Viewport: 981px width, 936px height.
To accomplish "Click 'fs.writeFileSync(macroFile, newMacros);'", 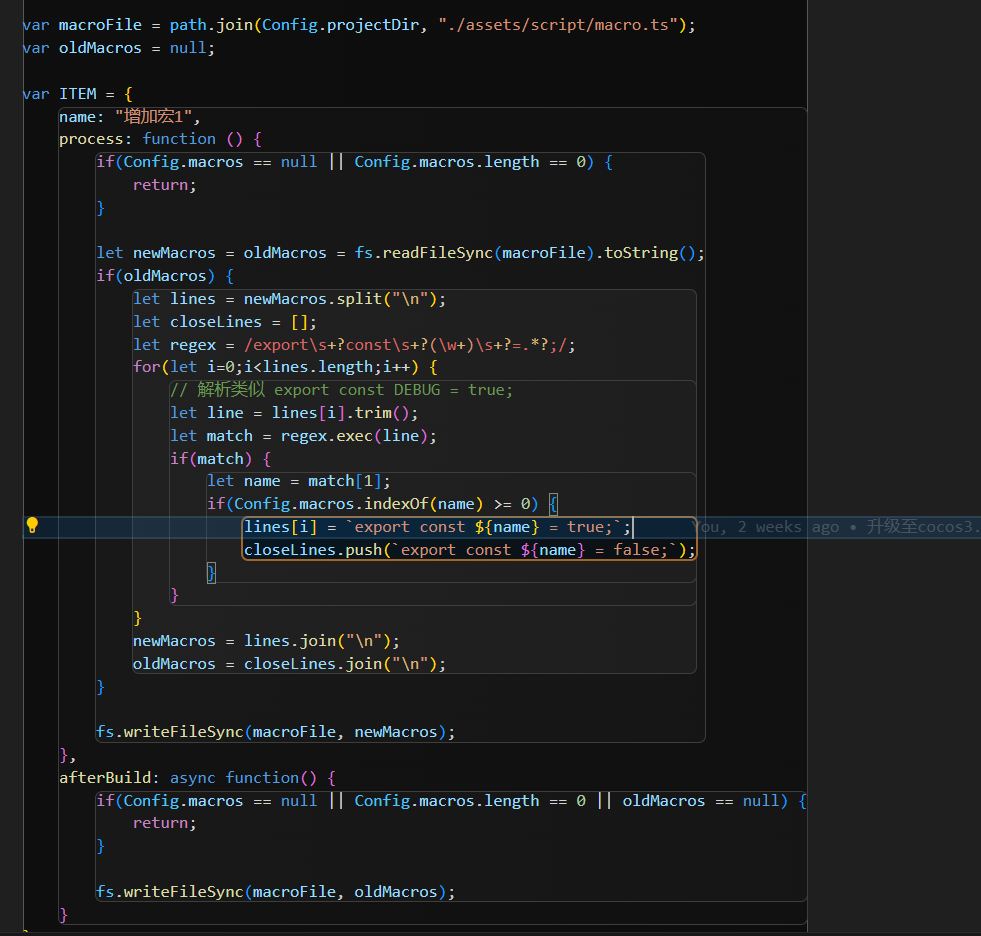I will [x=275, y=732].
